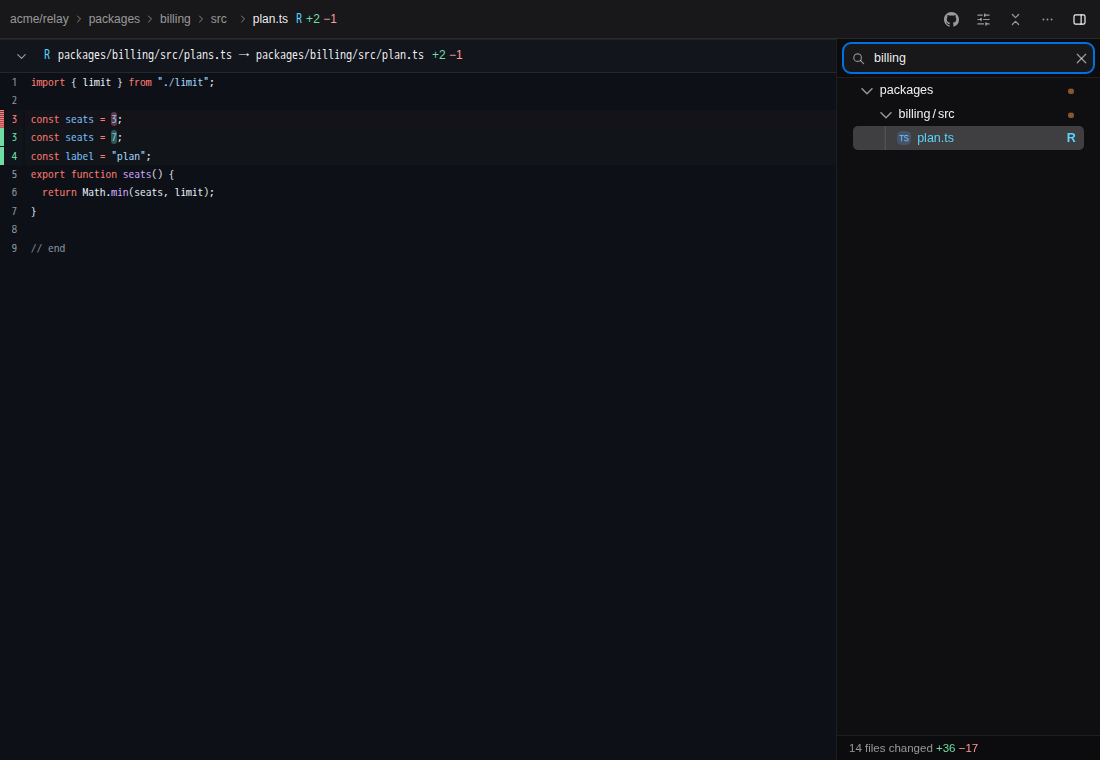Select plan.ts in the file tree

tap(968, 138)
